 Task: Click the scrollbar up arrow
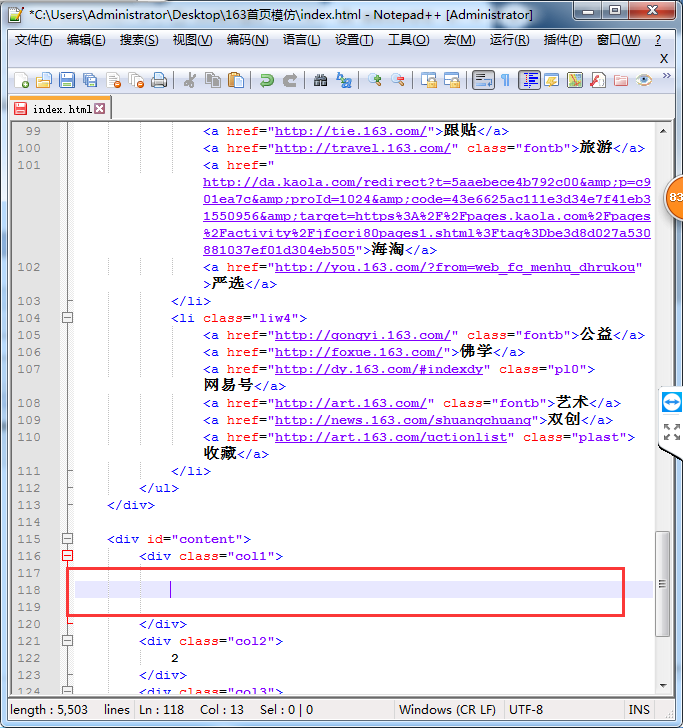(663, 131)
